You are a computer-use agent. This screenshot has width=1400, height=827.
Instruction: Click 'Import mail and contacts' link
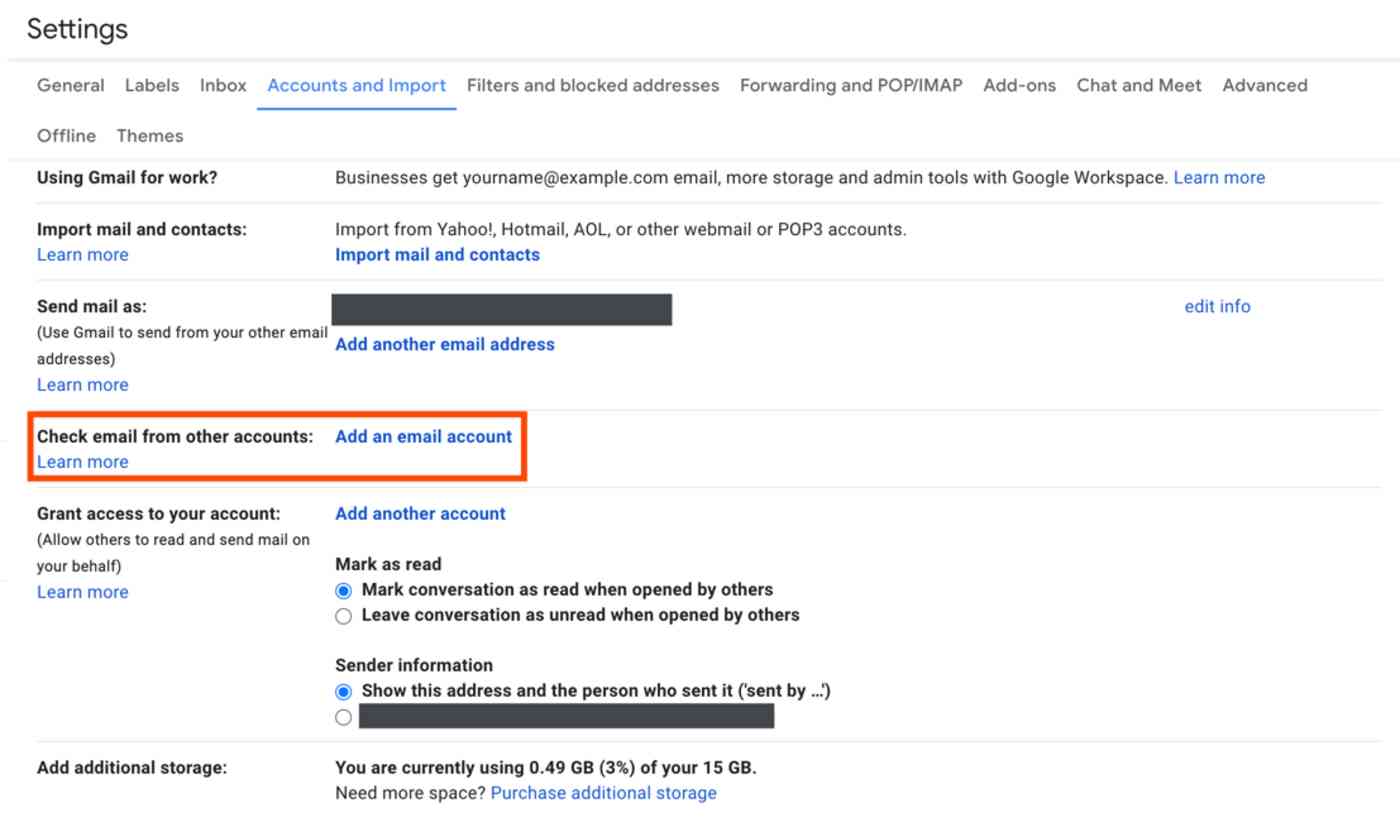tap(437, 254)
